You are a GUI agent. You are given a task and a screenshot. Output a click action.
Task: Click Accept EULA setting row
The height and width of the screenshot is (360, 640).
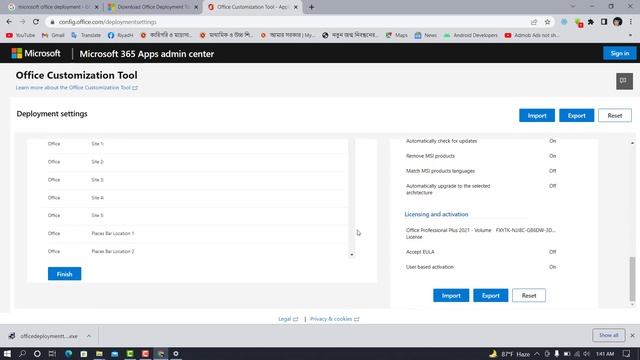pyautogui.click(x=481, y=252)
